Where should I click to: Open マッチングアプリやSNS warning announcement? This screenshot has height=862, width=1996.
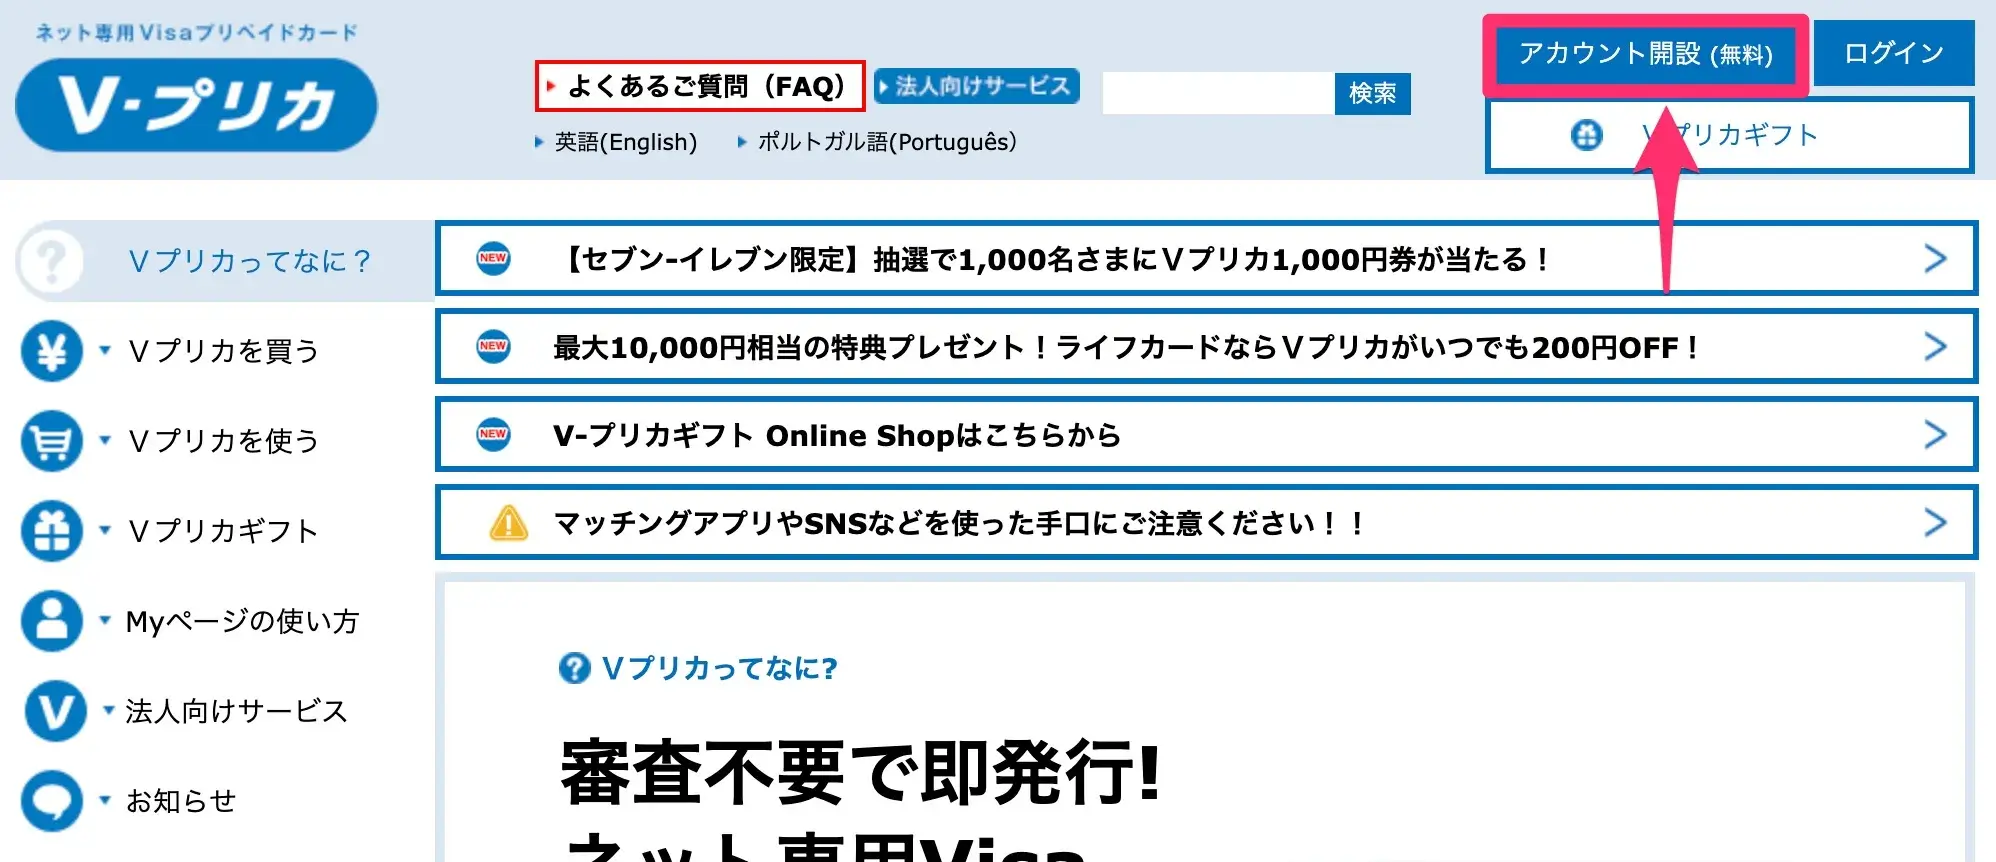coord(1206,523)
